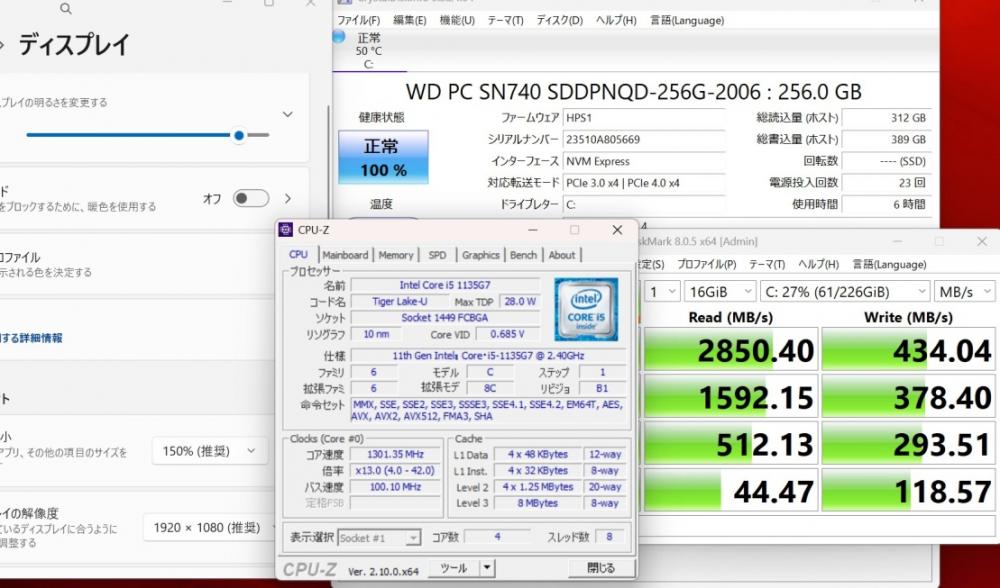Open 言語(Language) menu in CrystalDiskInfo
This screenshot has height=588, width=1000.
coord(687,20)
